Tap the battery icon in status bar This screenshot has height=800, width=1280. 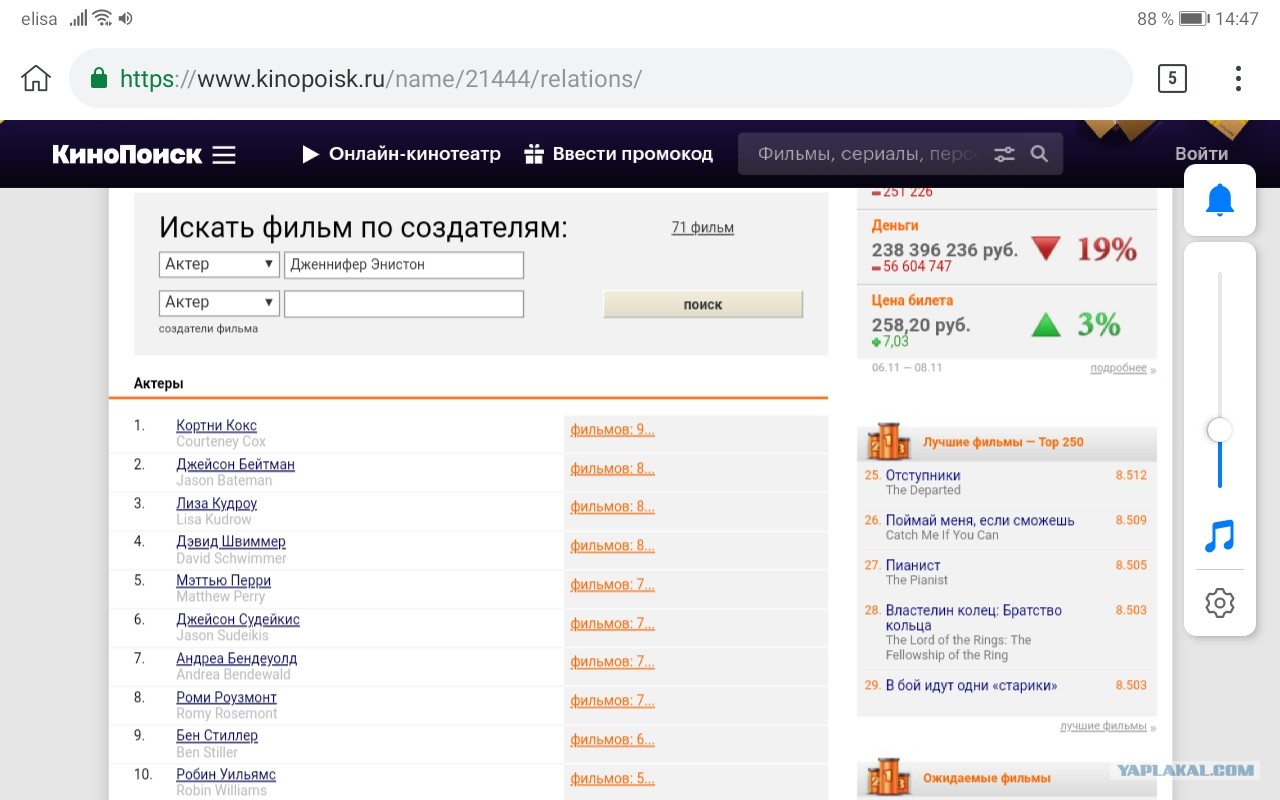coord(1194,19)
